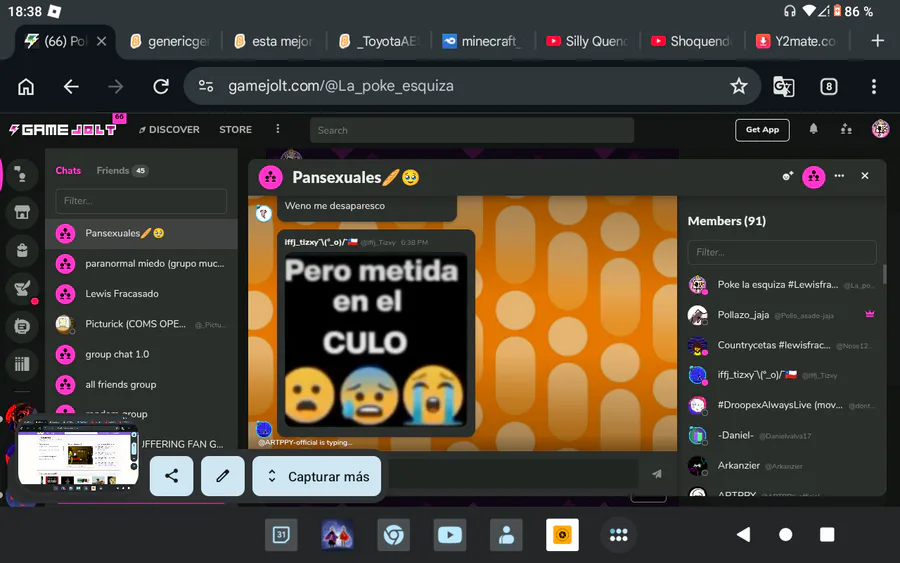The width and height of the screenshot is (900, 563).
Task: Open Picturick (COMS OPE... chat
Action: pyautogui.click(x=141, y=324)
